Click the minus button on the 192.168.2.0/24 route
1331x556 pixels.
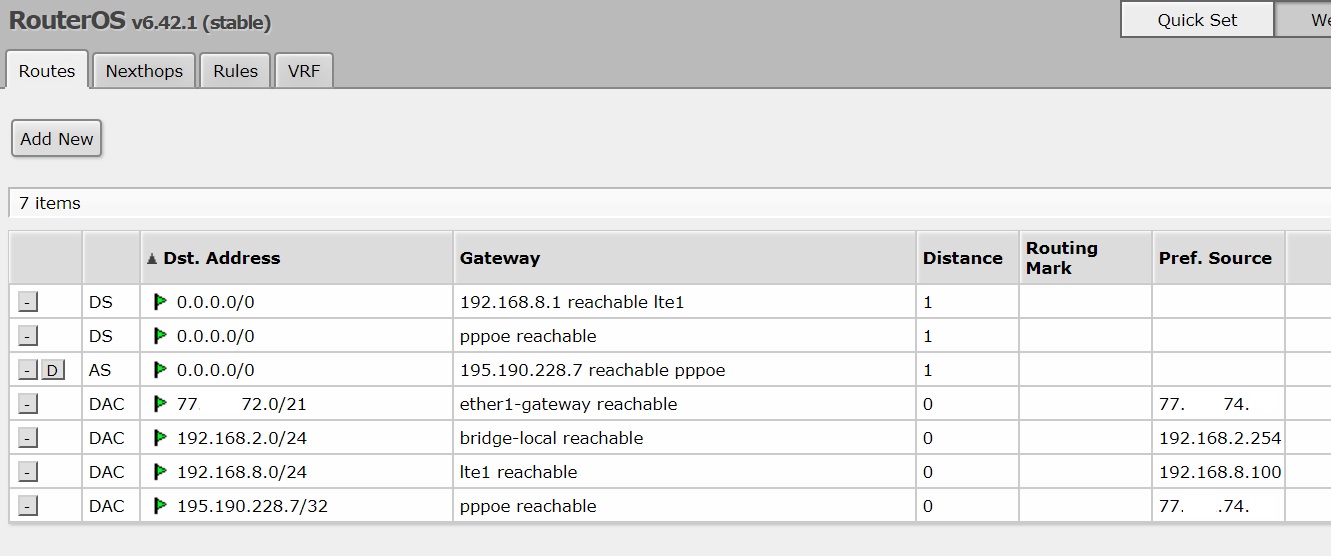coord(28,438)
